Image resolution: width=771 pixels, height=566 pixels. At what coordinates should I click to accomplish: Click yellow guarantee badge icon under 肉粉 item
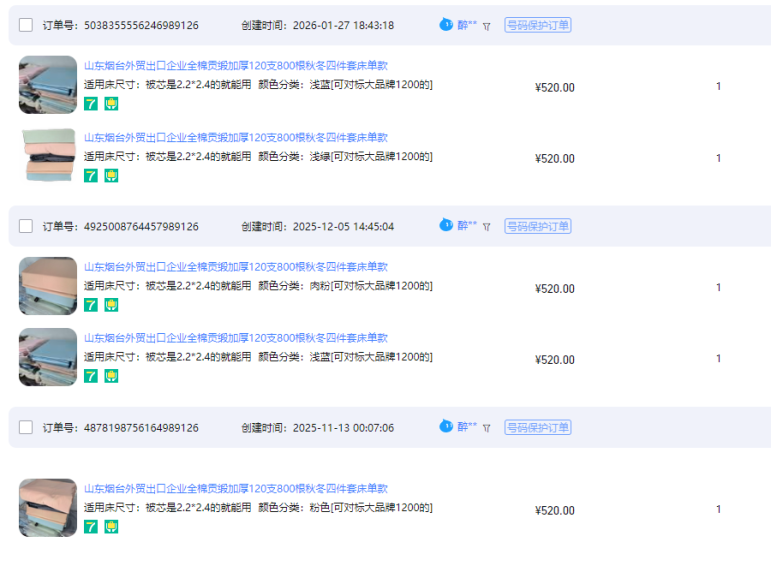pyautogui.click(x=111, y=305)
